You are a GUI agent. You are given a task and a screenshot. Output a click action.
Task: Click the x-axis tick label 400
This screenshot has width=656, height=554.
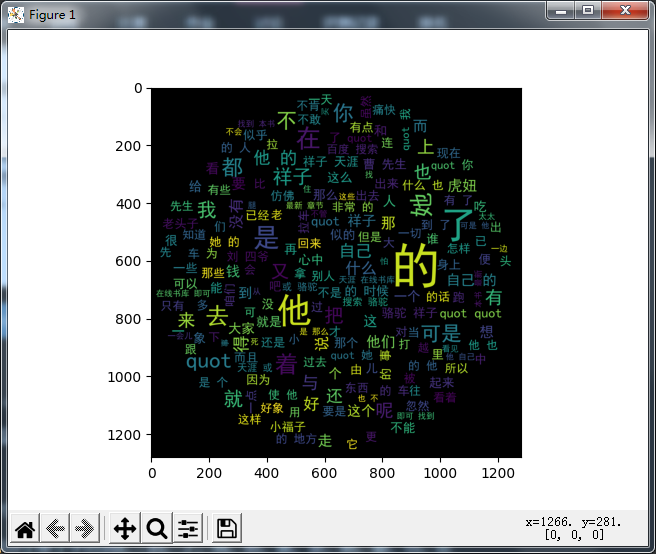pyautogui.click(x=266, y=473)
